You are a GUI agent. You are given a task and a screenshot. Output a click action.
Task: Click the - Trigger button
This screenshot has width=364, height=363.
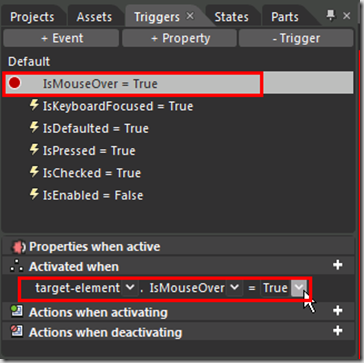[296, 38]
